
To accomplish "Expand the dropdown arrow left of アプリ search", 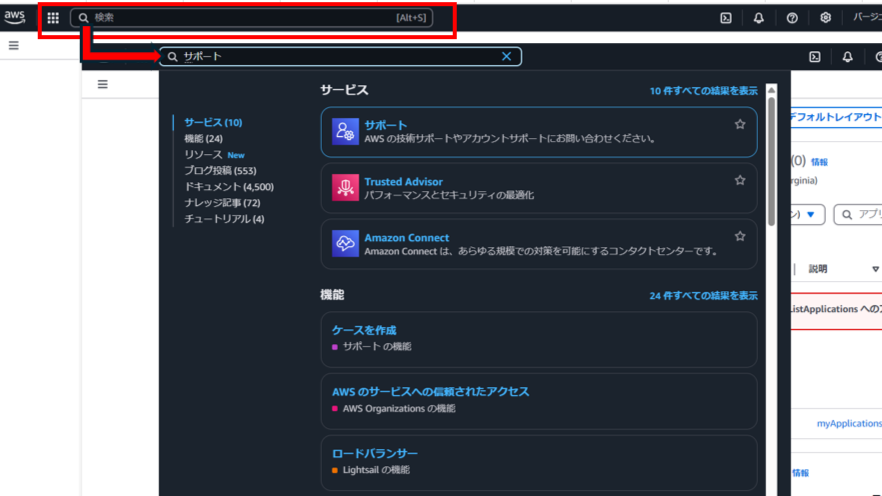I will coord(811,214).
